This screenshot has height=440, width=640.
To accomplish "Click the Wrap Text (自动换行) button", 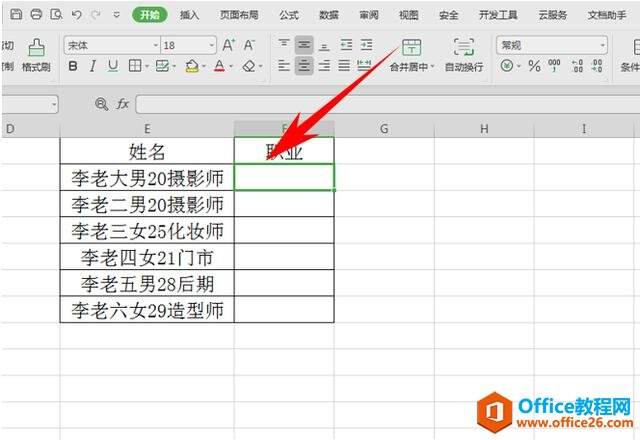I will pyautogui.click(x=464, y=55).
